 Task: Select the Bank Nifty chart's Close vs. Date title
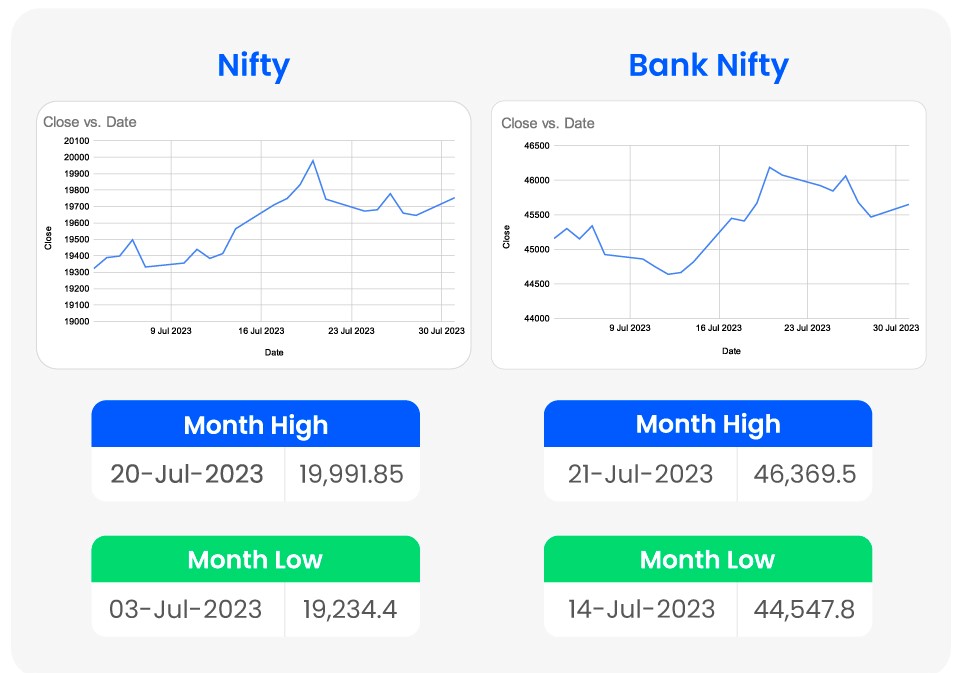pyautogui.click(x=548, y=123)
